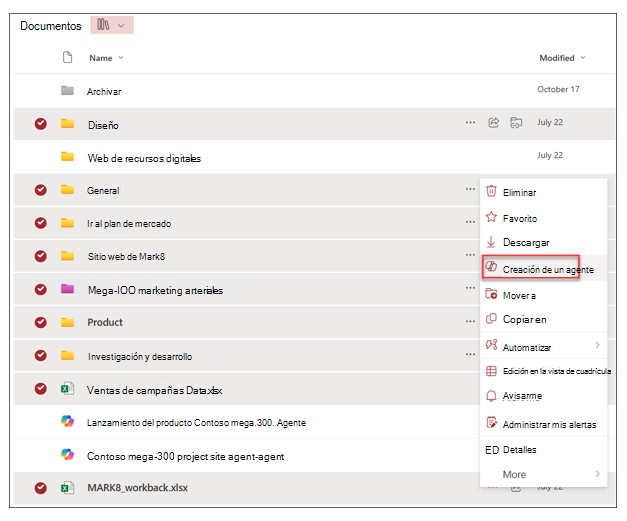Open more actions for Product row
The height and width of the screenshot is (521, 627).
point(470,321)
